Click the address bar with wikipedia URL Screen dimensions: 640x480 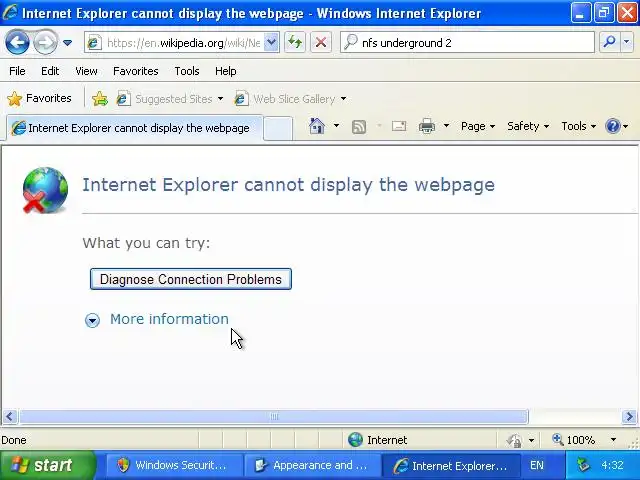click(x=182, y=42)
